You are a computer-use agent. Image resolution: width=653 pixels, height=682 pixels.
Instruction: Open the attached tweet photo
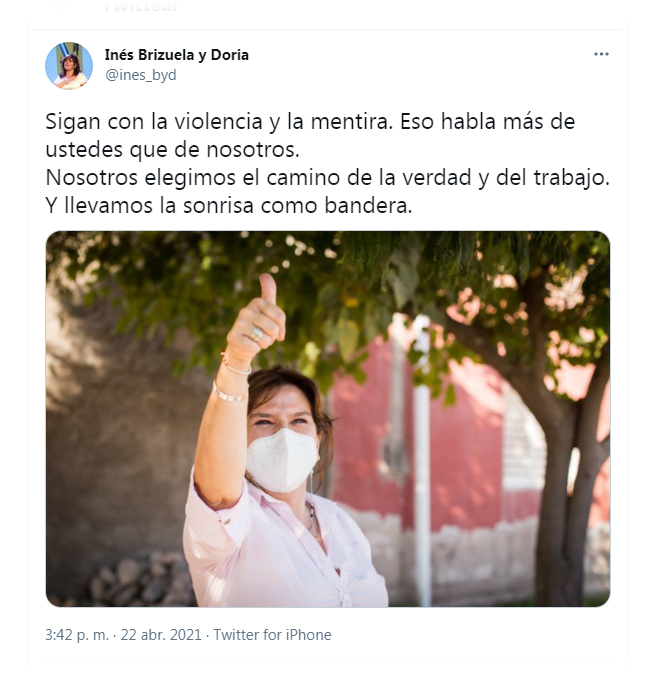tap(328, 419)
